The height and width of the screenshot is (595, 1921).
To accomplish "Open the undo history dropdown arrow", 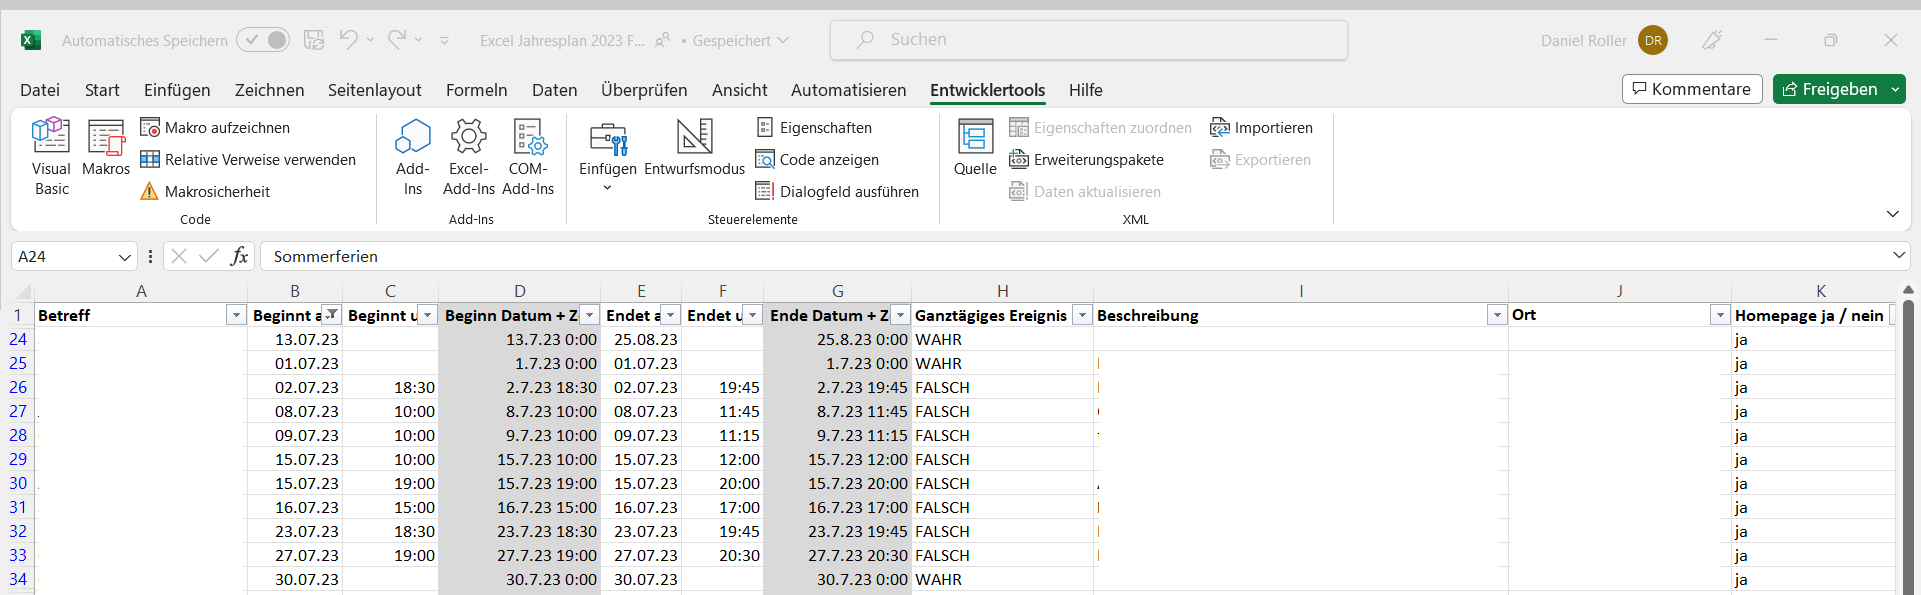I will [x=370, y=40].
